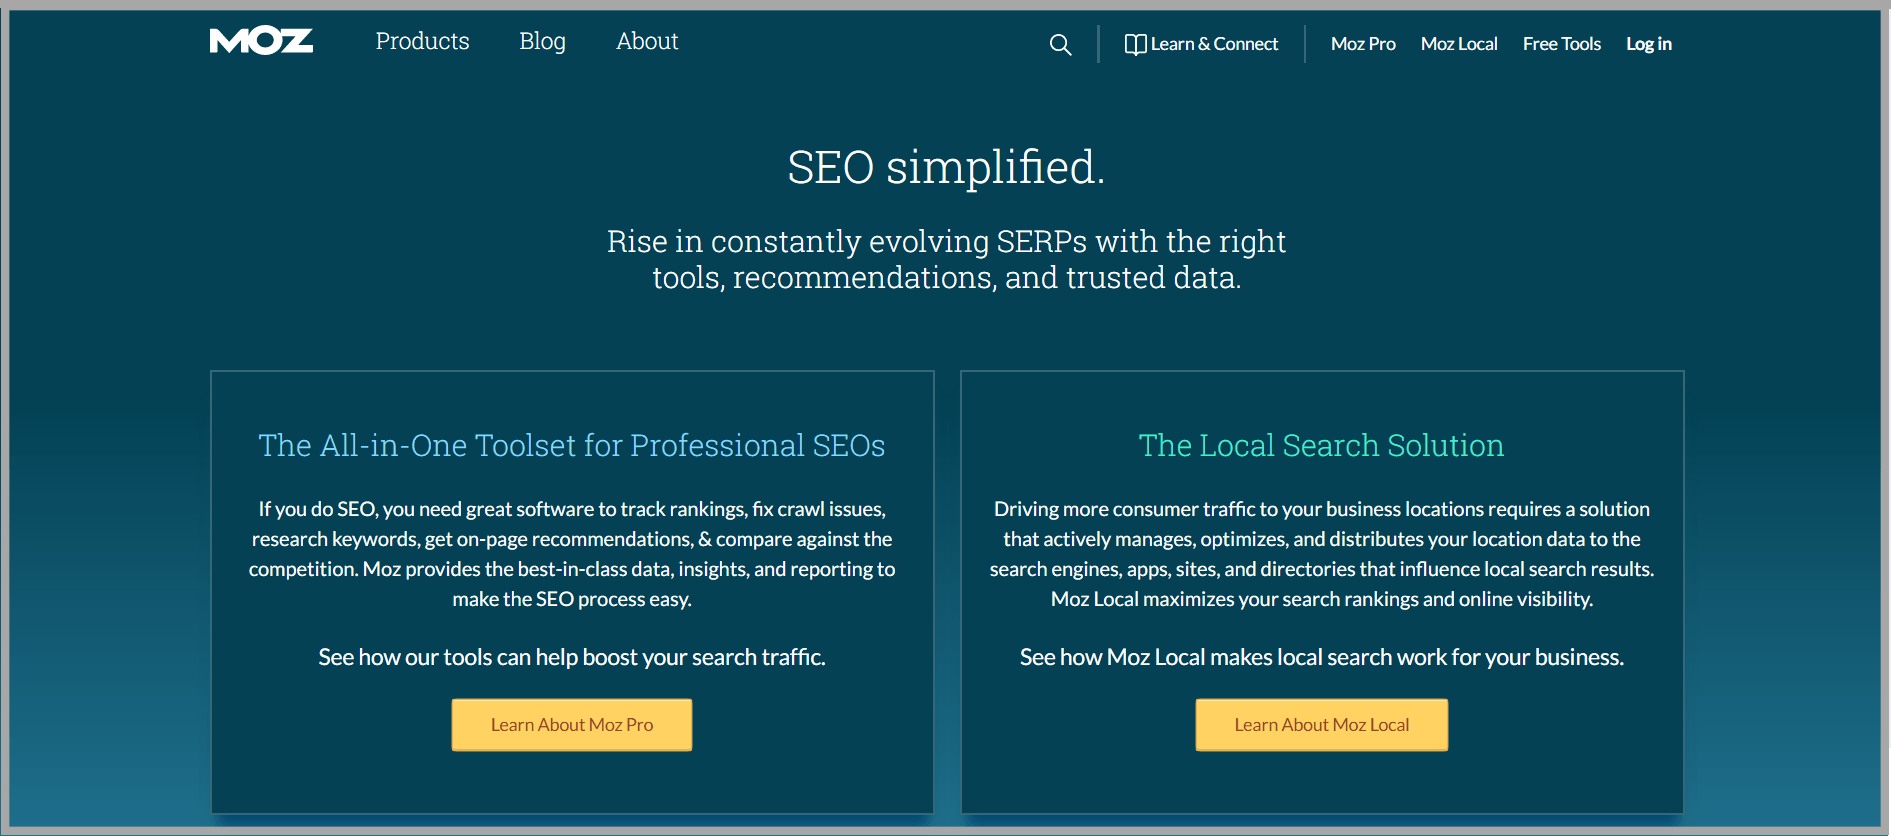Select Moz Local in top navigation
The width and height of the screenshot is (1891, 836).
tap(1459, 44)
